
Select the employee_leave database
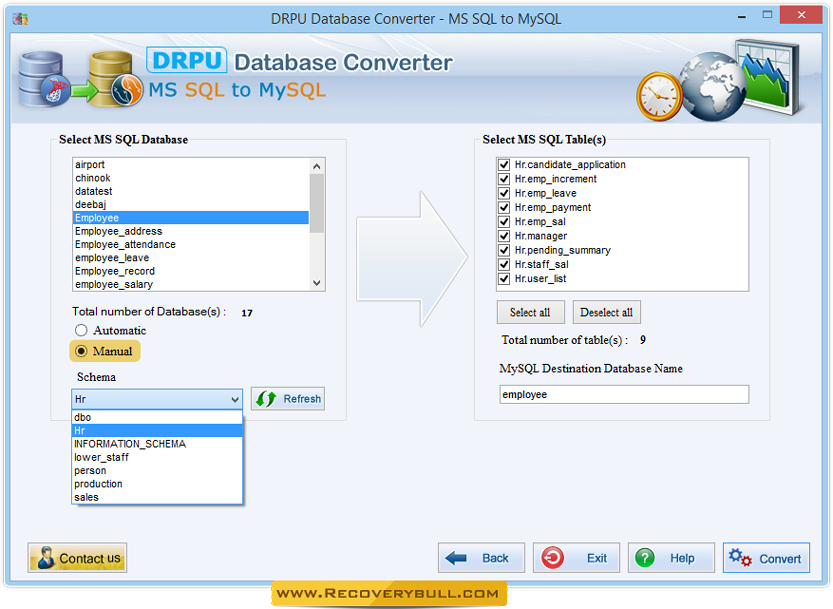point(191,258)
